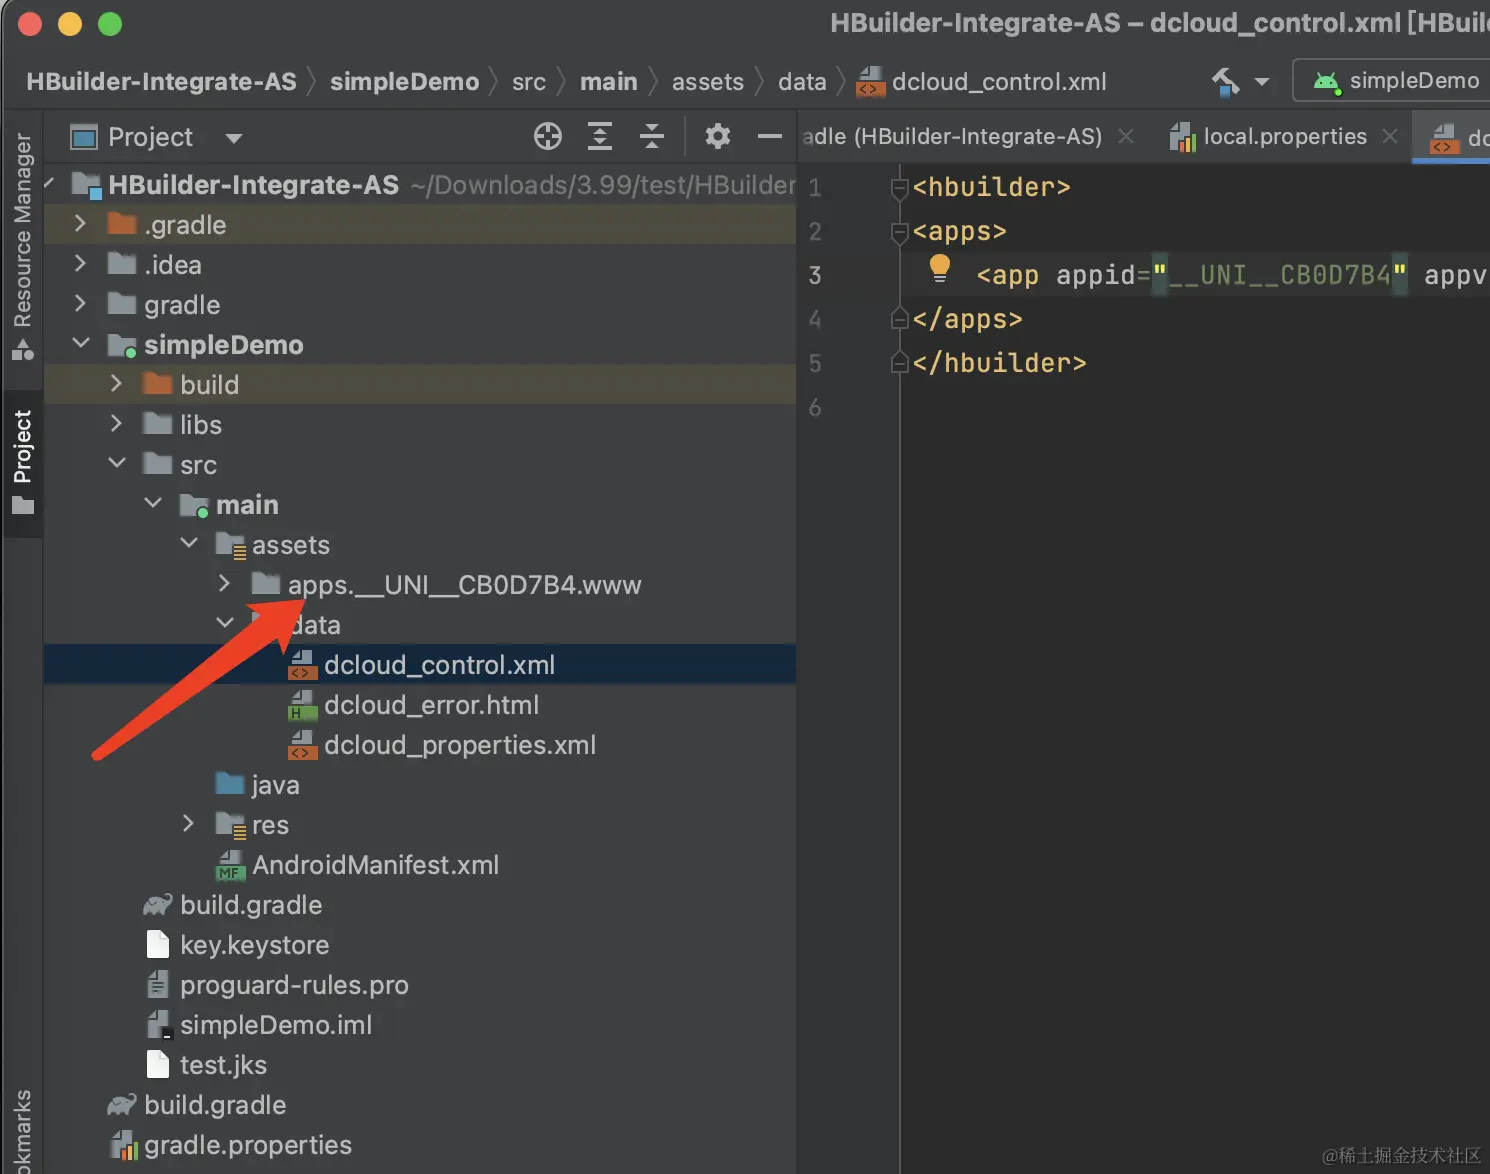Close the HBuilder-Integrate-AS gradle tab
Viewport: 1490px width, 1174px height.
(1126, 136)
